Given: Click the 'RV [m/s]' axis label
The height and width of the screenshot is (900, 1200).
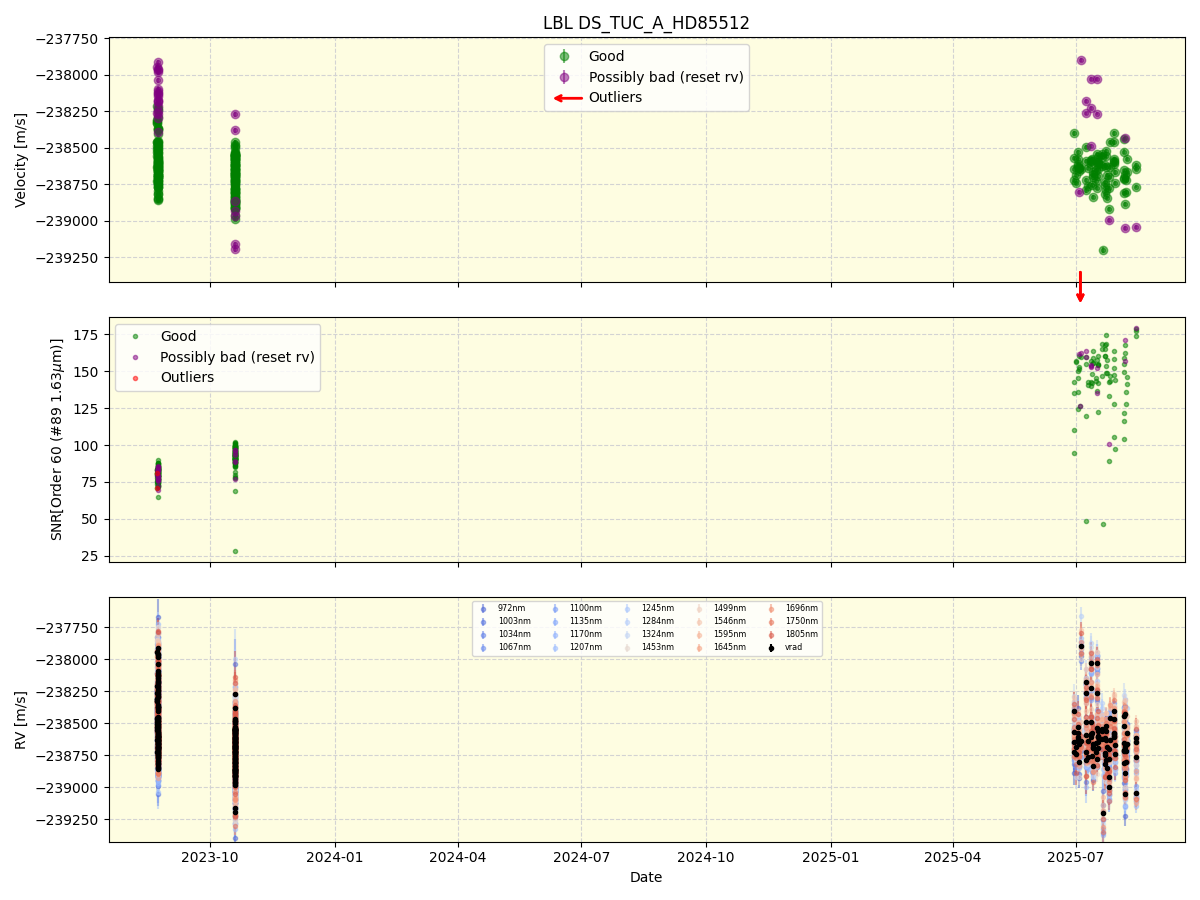Looking at the screenshot, I should pyautogui.click(x=21, y=720).
